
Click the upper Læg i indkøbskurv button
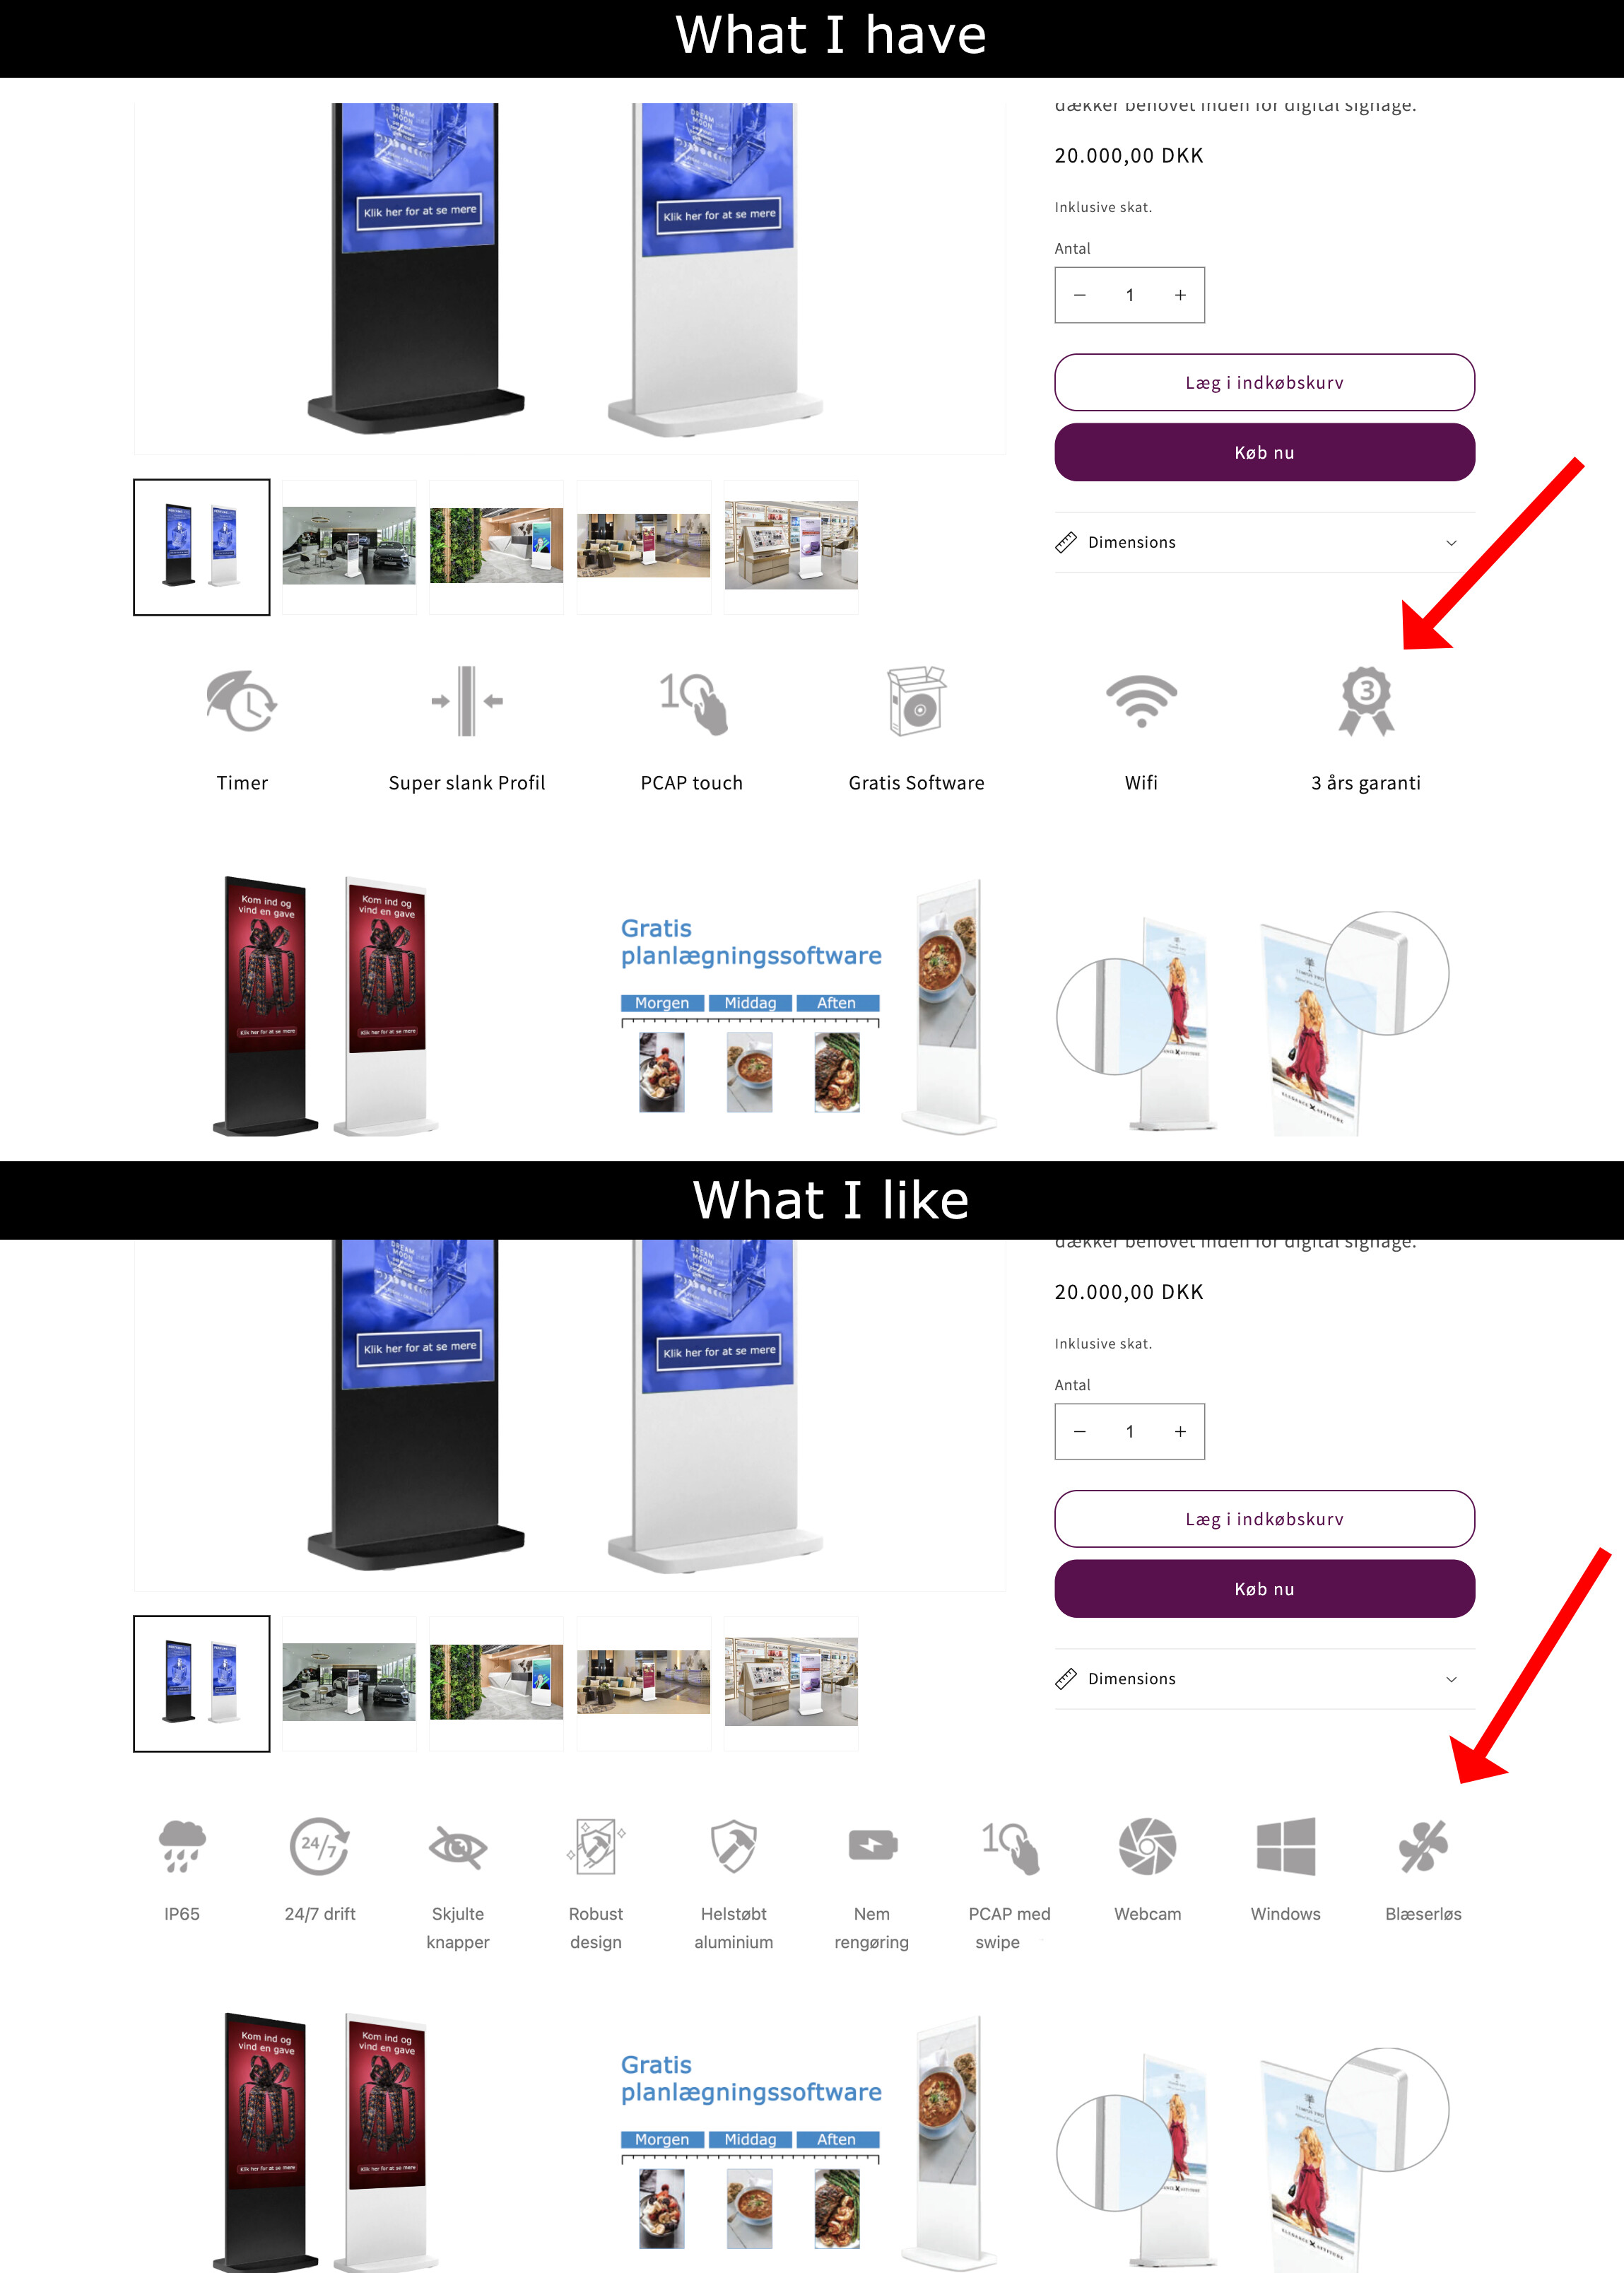pyautogui.click(x=1264, y=383)
